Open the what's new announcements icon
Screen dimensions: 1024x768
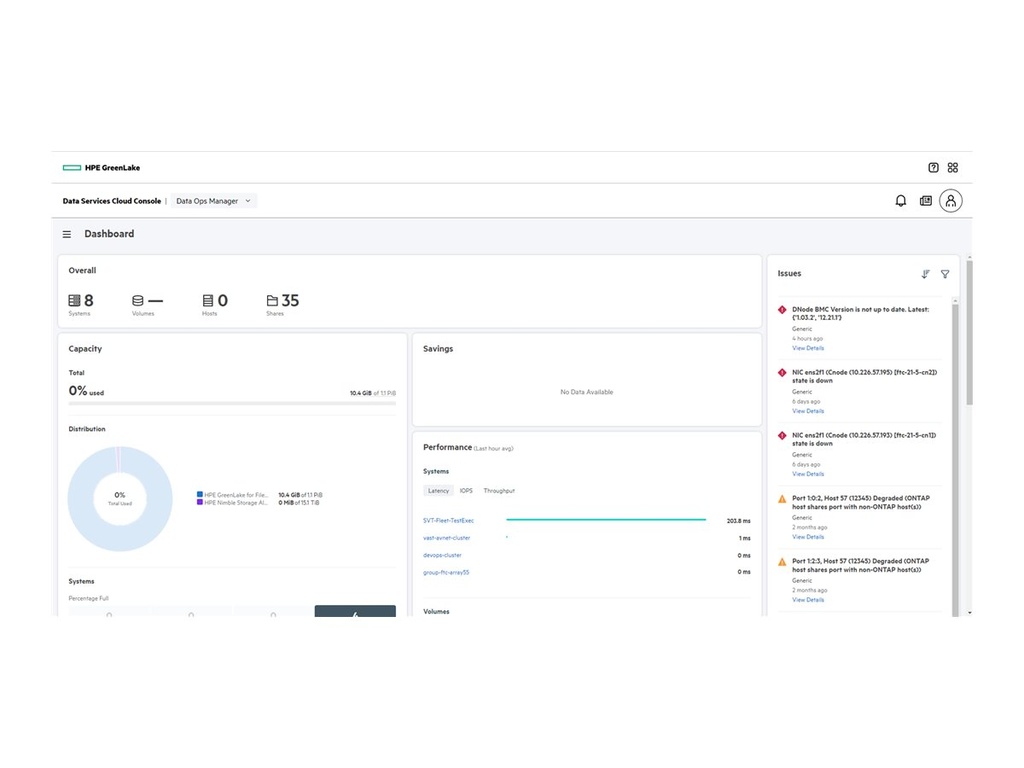pos(924,200)
